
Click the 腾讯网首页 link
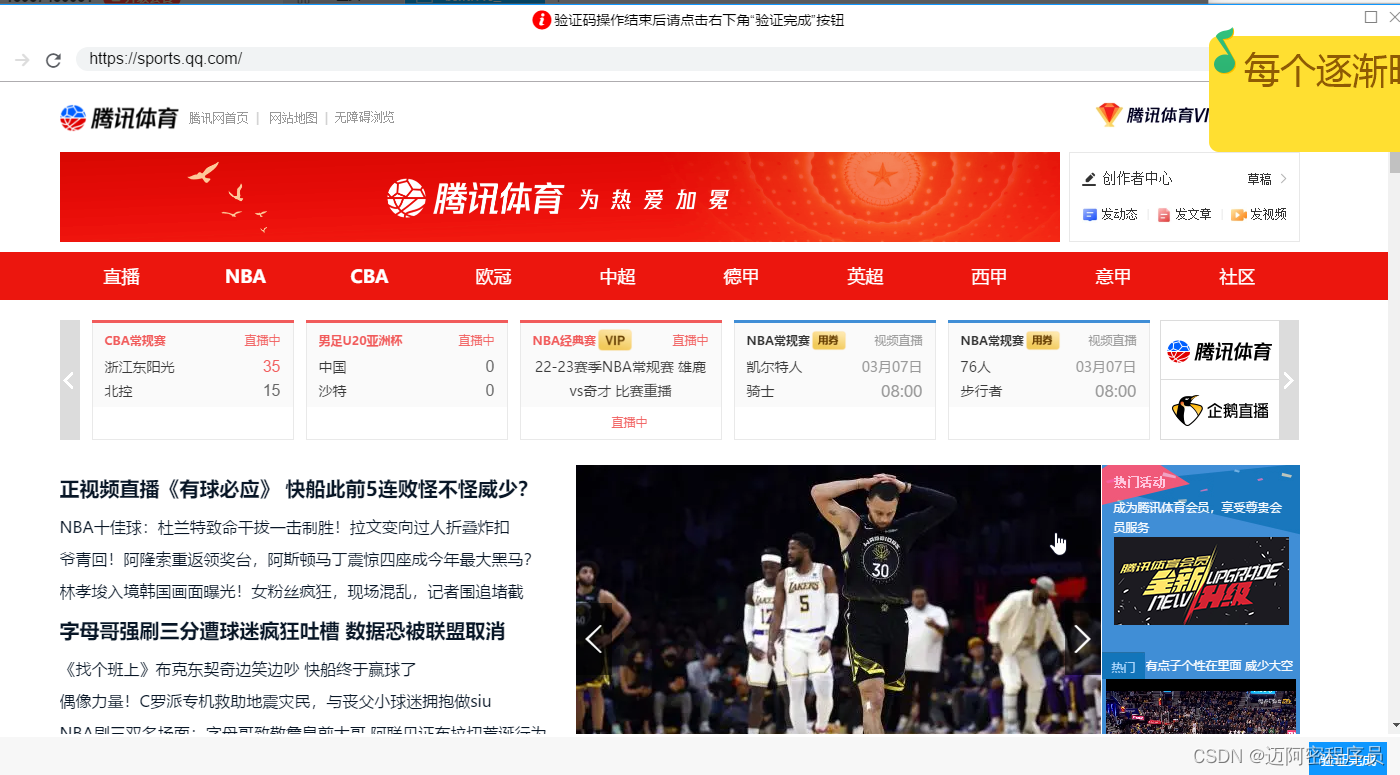219,118
